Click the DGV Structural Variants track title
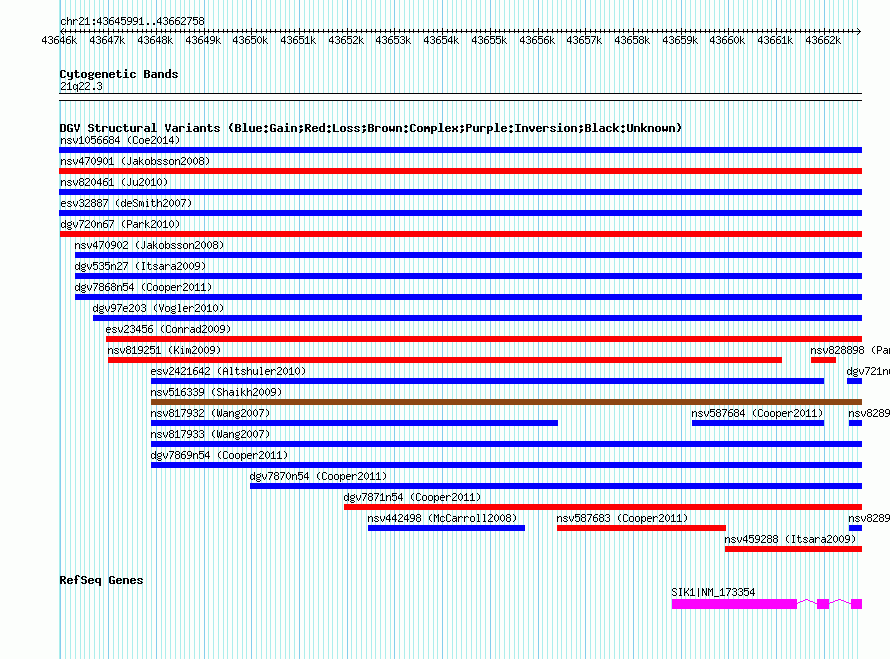 pos(371,128)
